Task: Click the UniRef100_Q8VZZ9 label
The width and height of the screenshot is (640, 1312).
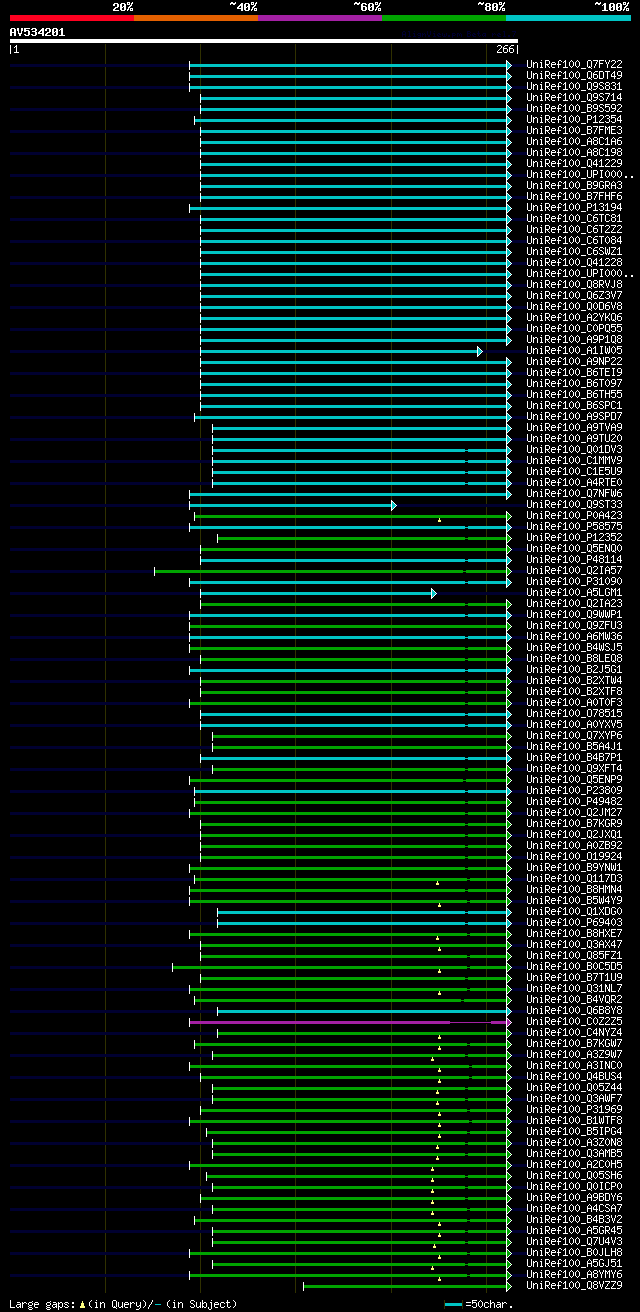Action: click(x=575, y=1285)
